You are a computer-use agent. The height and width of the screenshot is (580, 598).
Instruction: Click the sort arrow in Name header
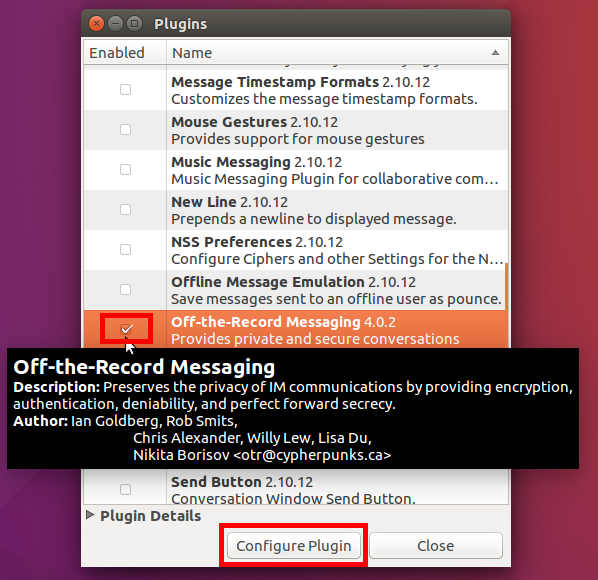coord(495,53)
